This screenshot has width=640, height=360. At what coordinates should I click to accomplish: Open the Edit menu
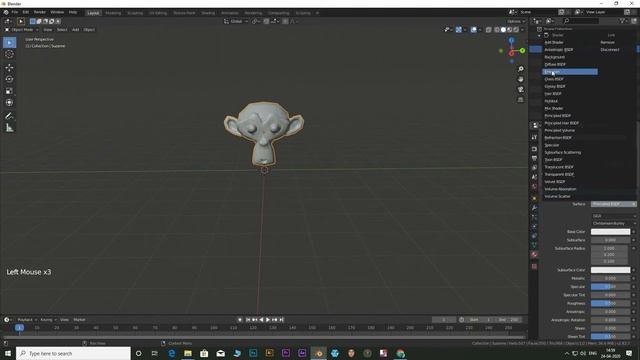(26, 12)
